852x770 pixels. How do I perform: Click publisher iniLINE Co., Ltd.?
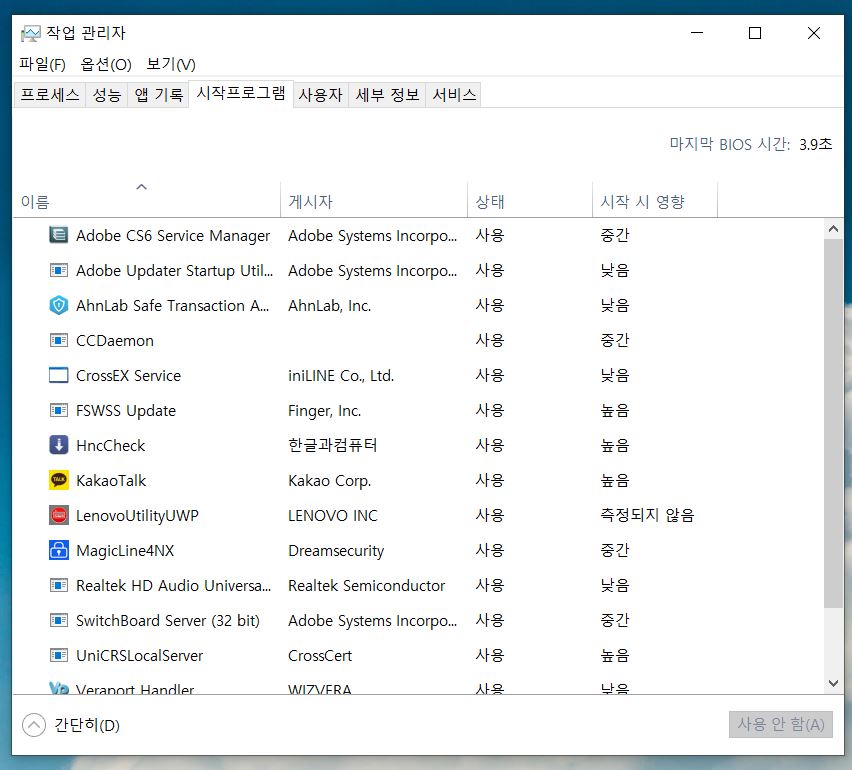coord(341,375)
